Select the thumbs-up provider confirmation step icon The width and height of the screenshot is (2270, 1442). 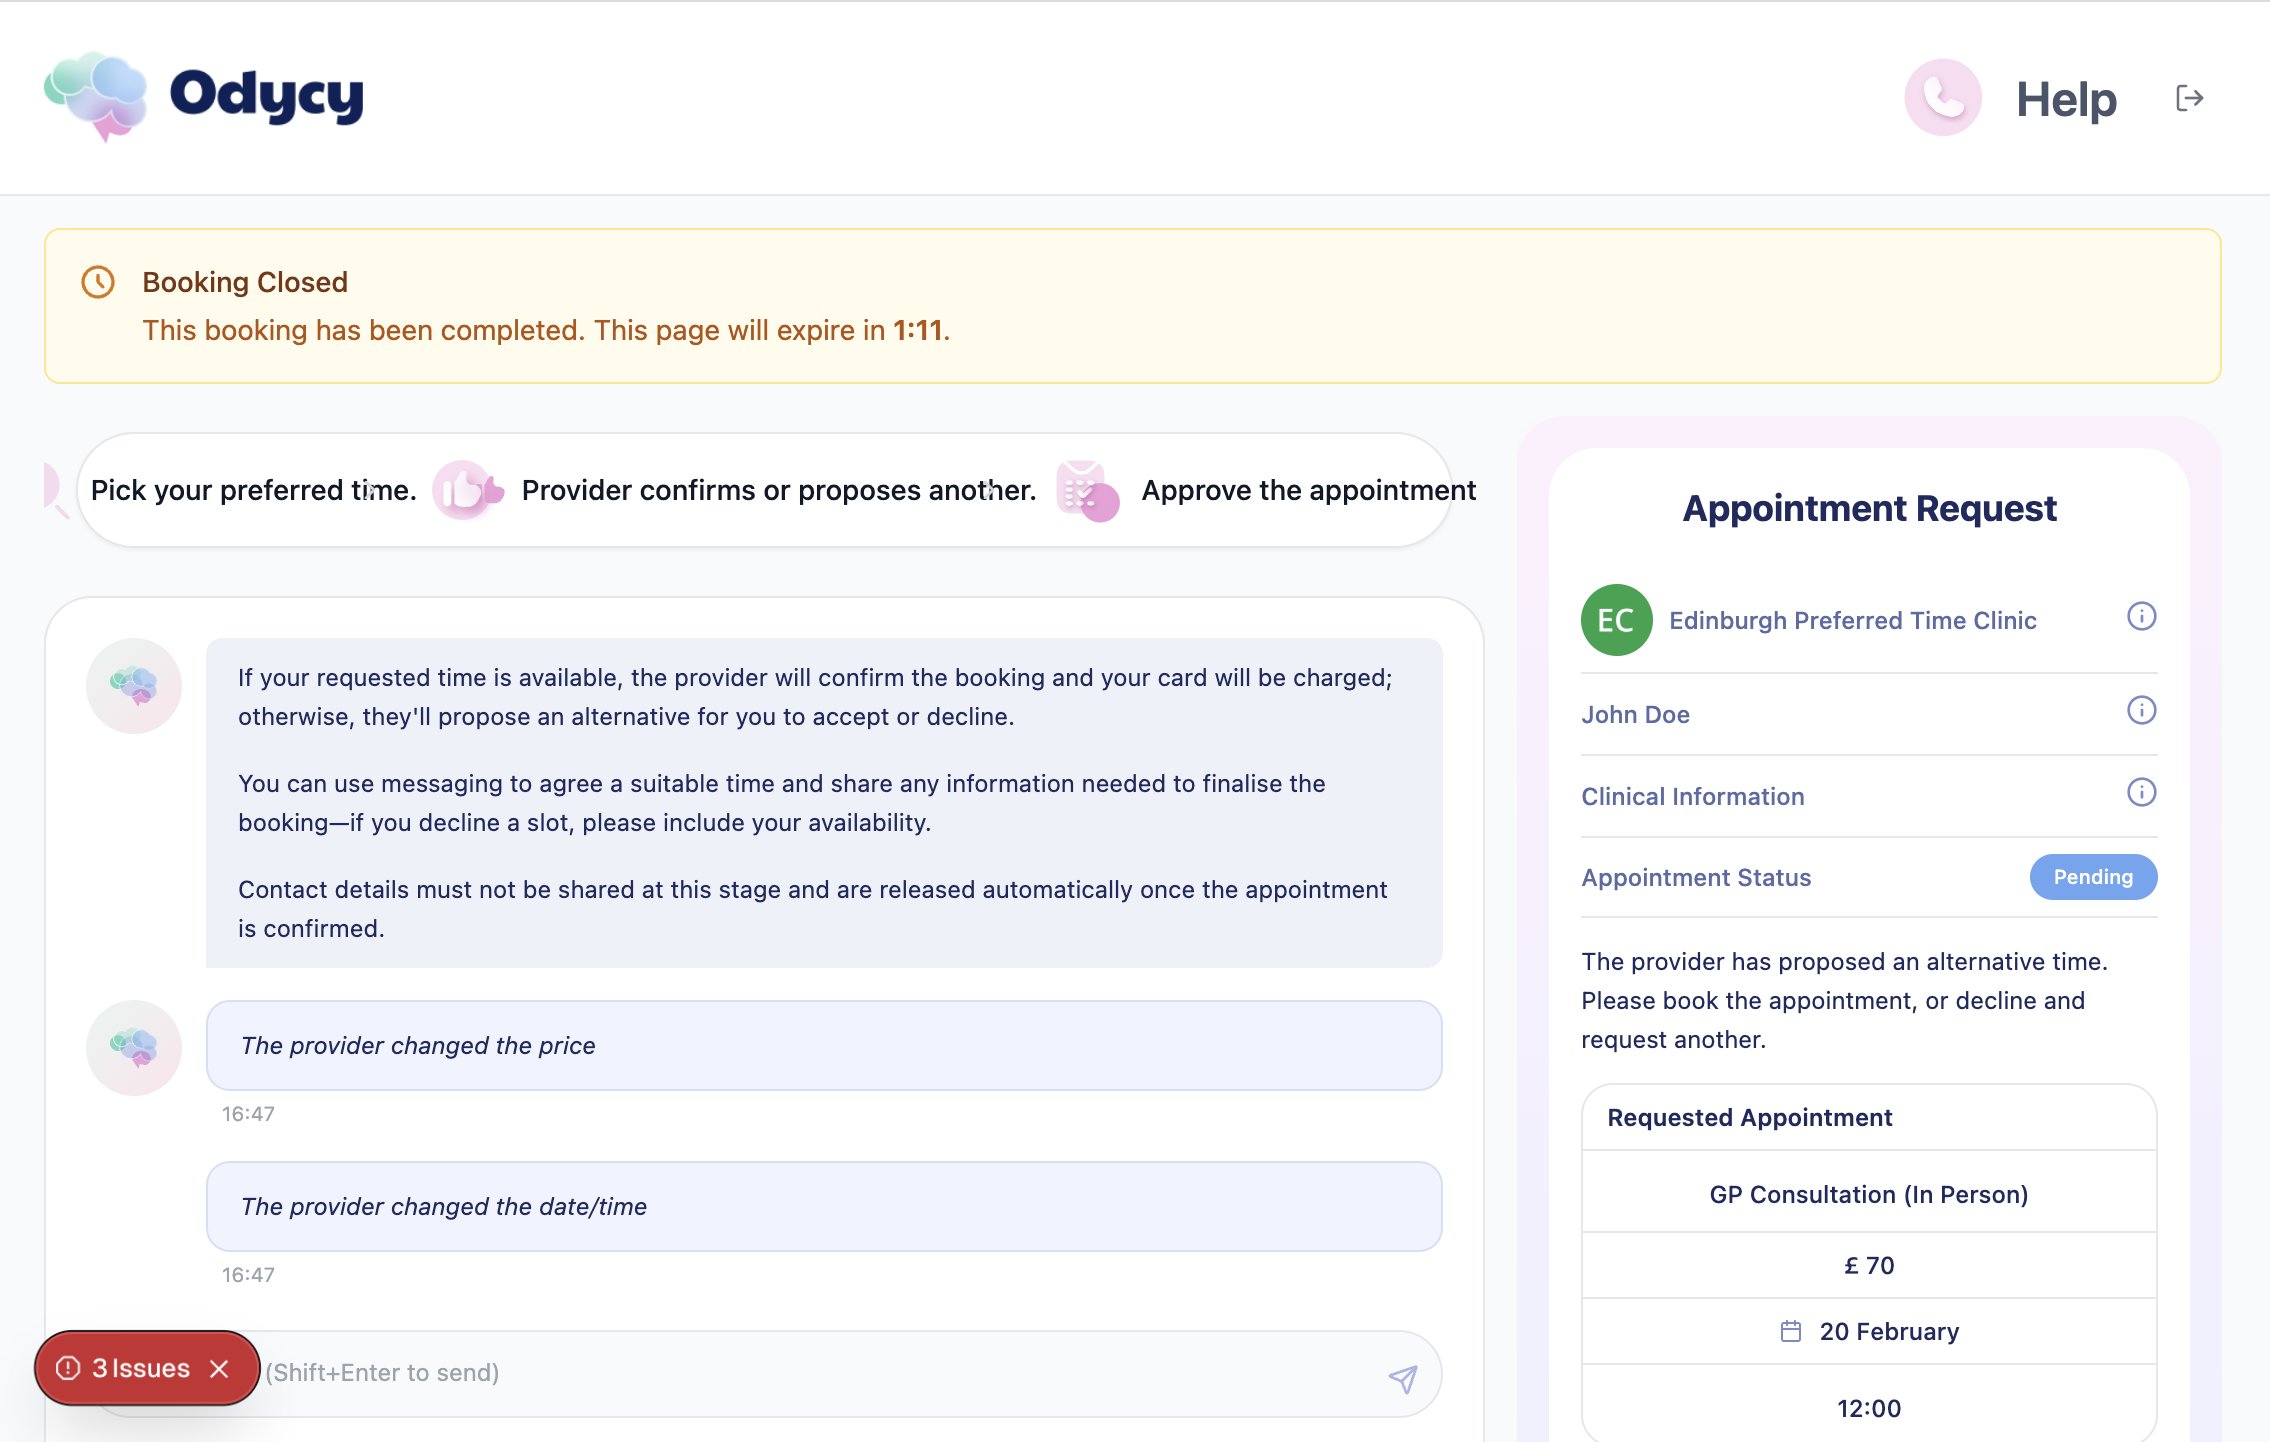click(466, 490)
